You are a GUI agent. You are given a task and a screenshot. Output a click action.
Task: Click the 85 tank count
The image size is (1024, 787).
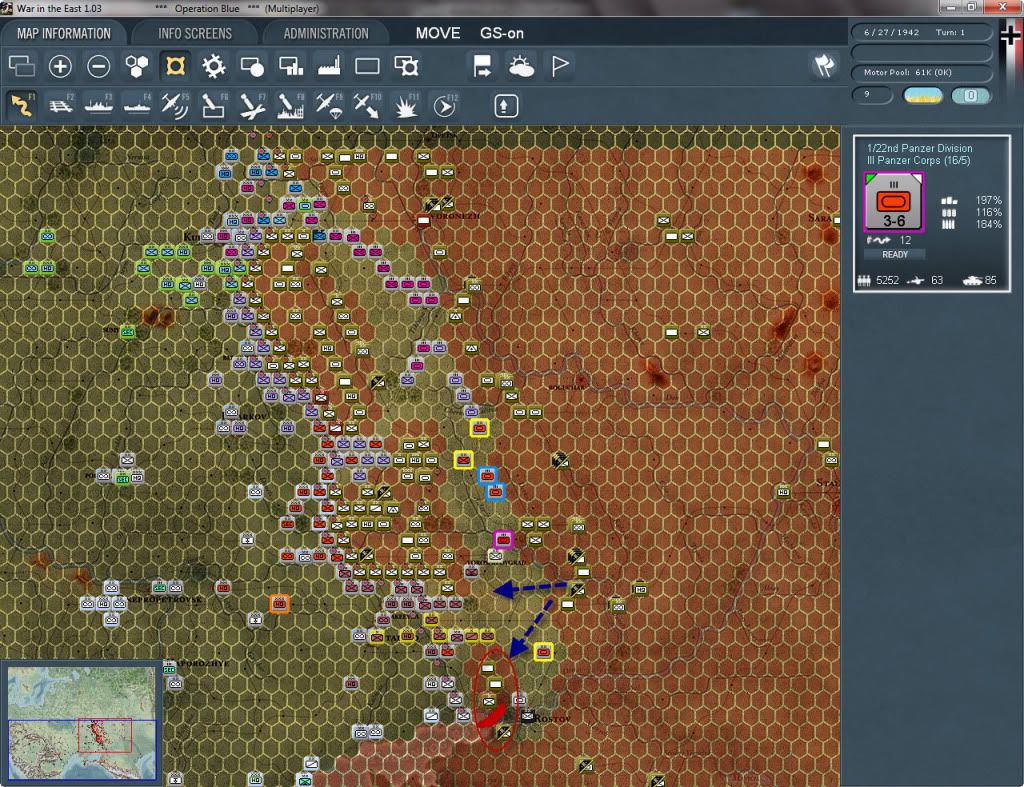click(990, 280)
